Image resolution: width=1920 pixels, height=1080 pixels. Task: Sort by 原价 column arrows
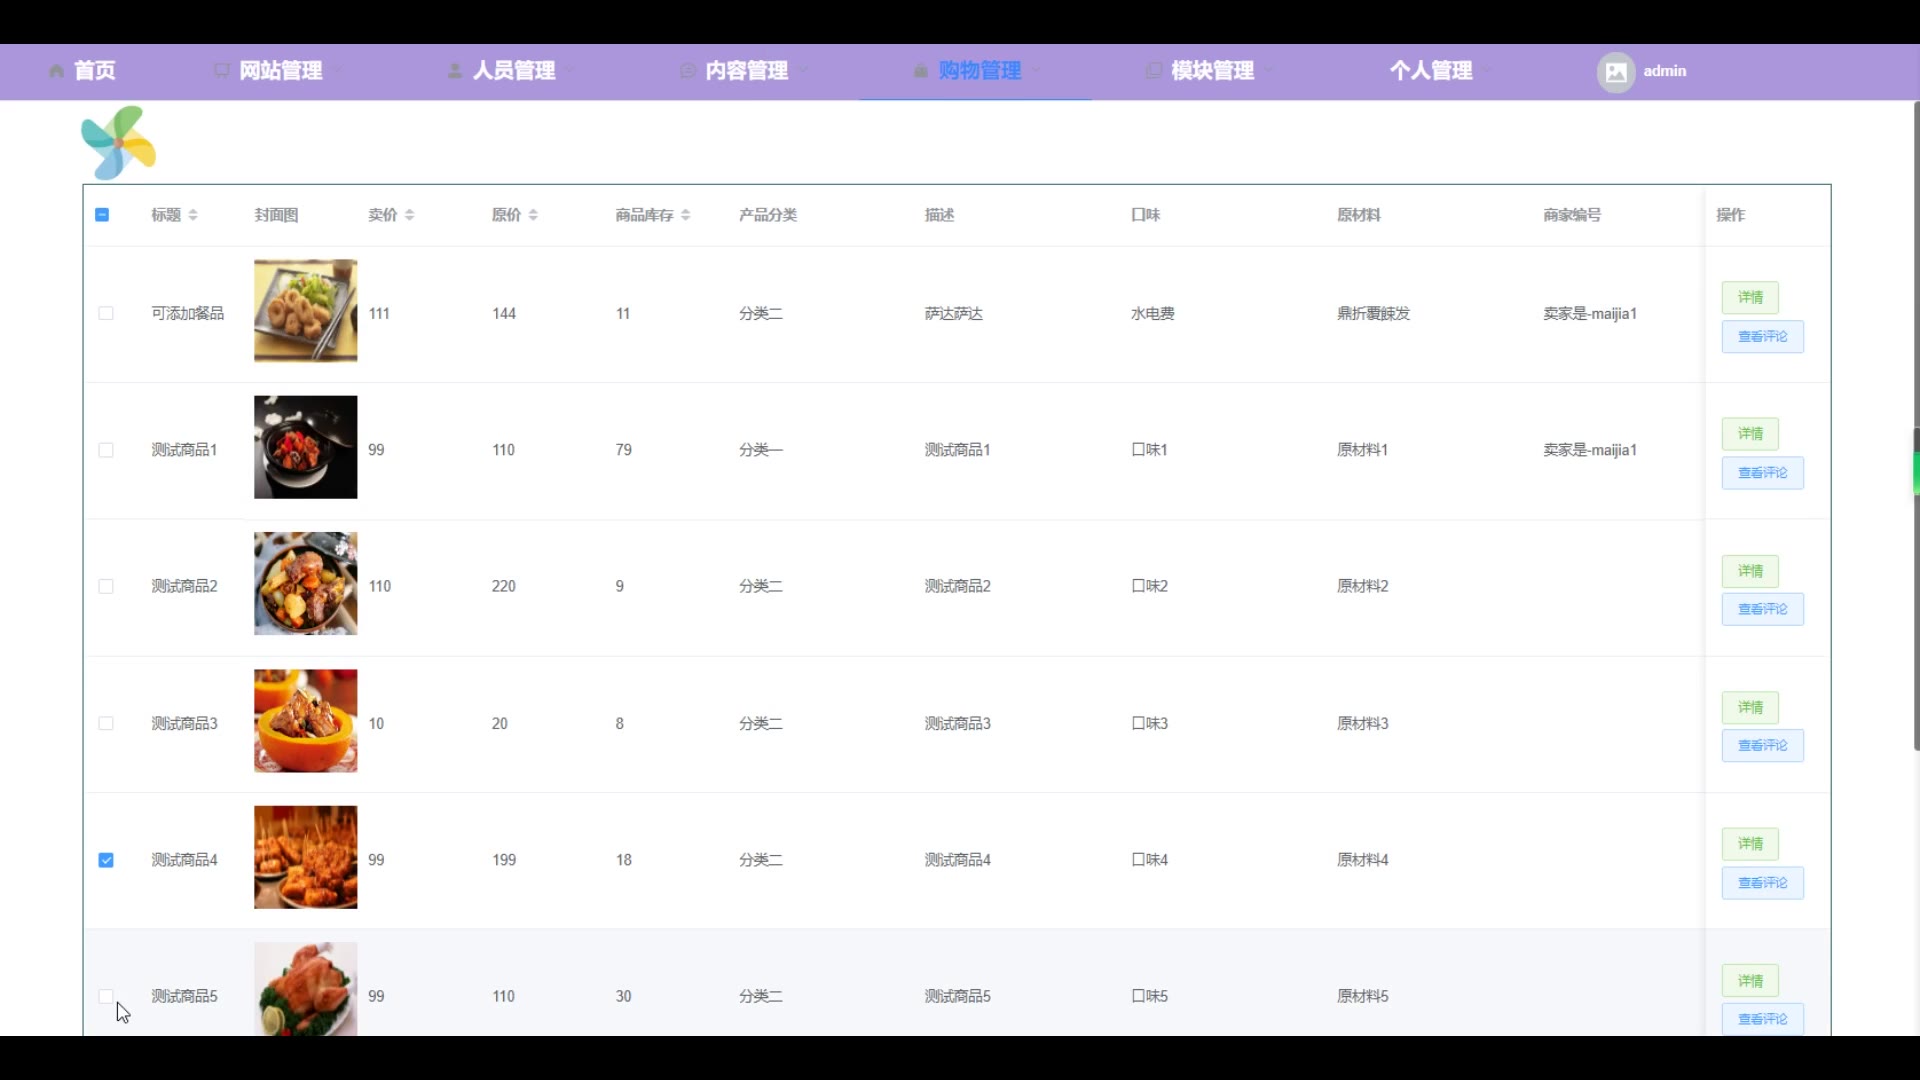pos(533,215)
